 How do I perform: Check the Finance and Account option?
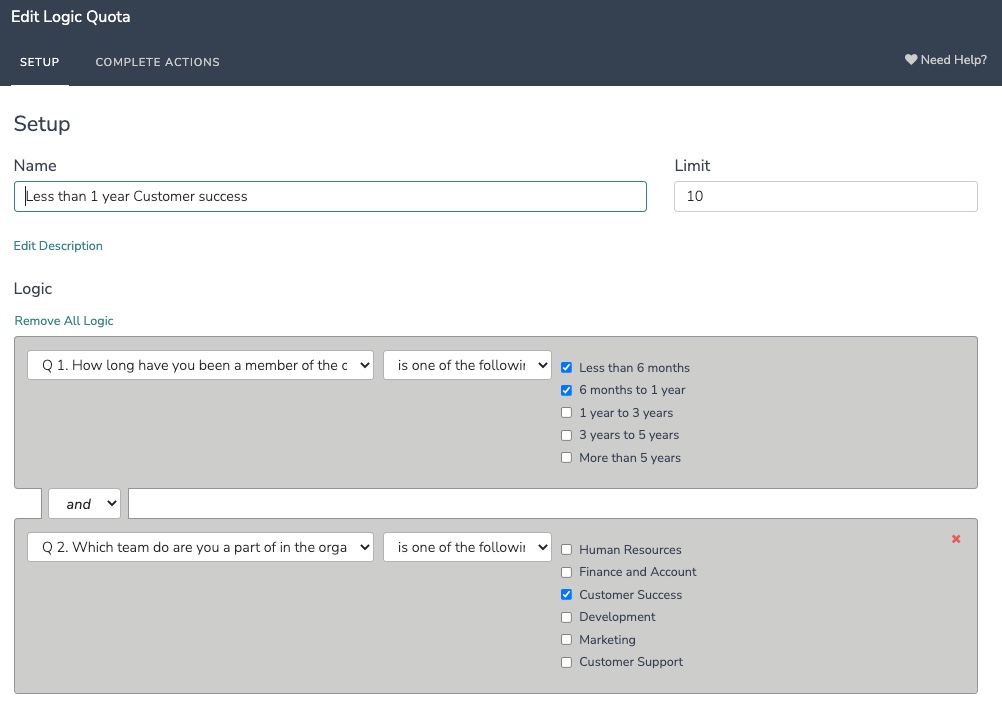tap(567, 572)
